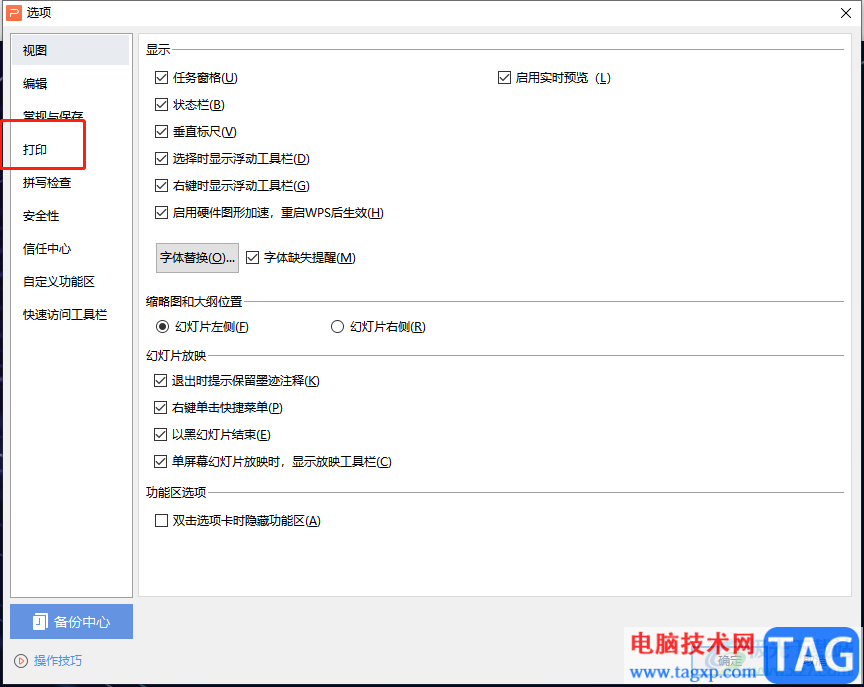
Task: Toggle 退出时提示保留墨迹注释(K)
Action: pos(160,380)
